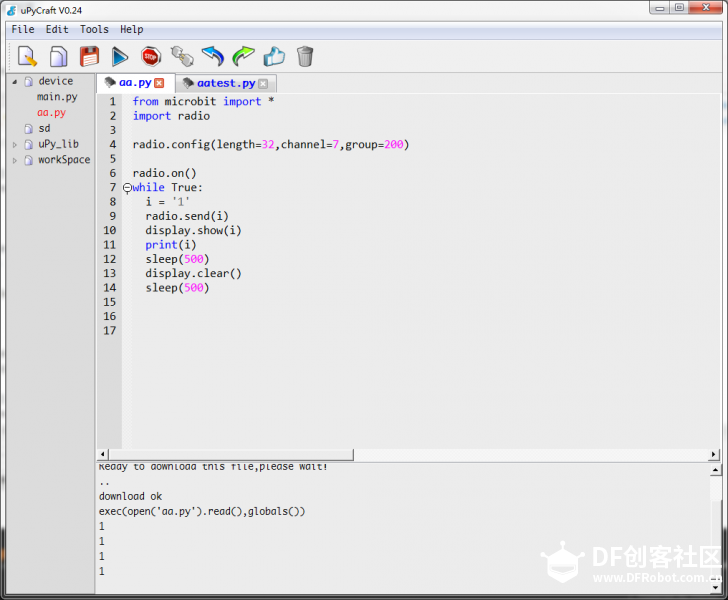The height and width of the screenshot is (600, 728).
Task: Open the File menu
Action: tap(23, 29)
